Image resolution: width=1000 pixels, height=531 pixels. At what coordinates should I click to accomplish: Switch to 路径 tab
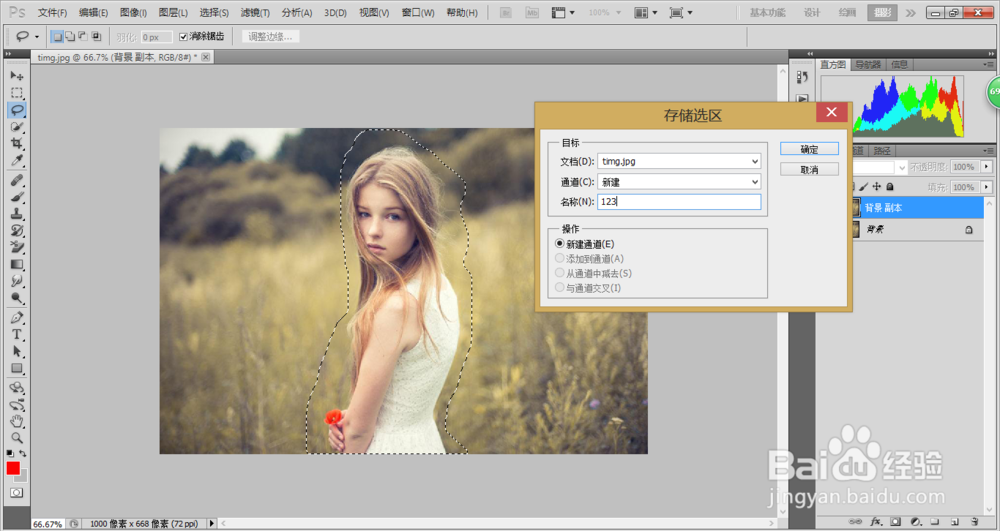[881, 151]
